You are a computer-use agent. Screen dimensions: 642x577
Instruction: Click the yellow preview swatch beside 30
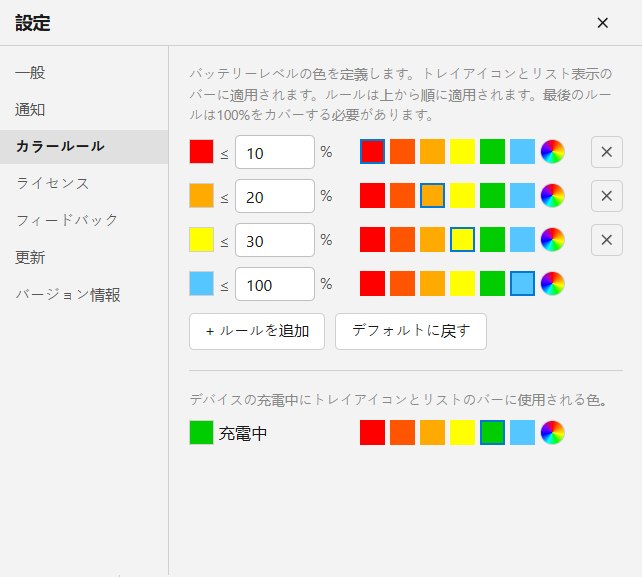point(201,240)
